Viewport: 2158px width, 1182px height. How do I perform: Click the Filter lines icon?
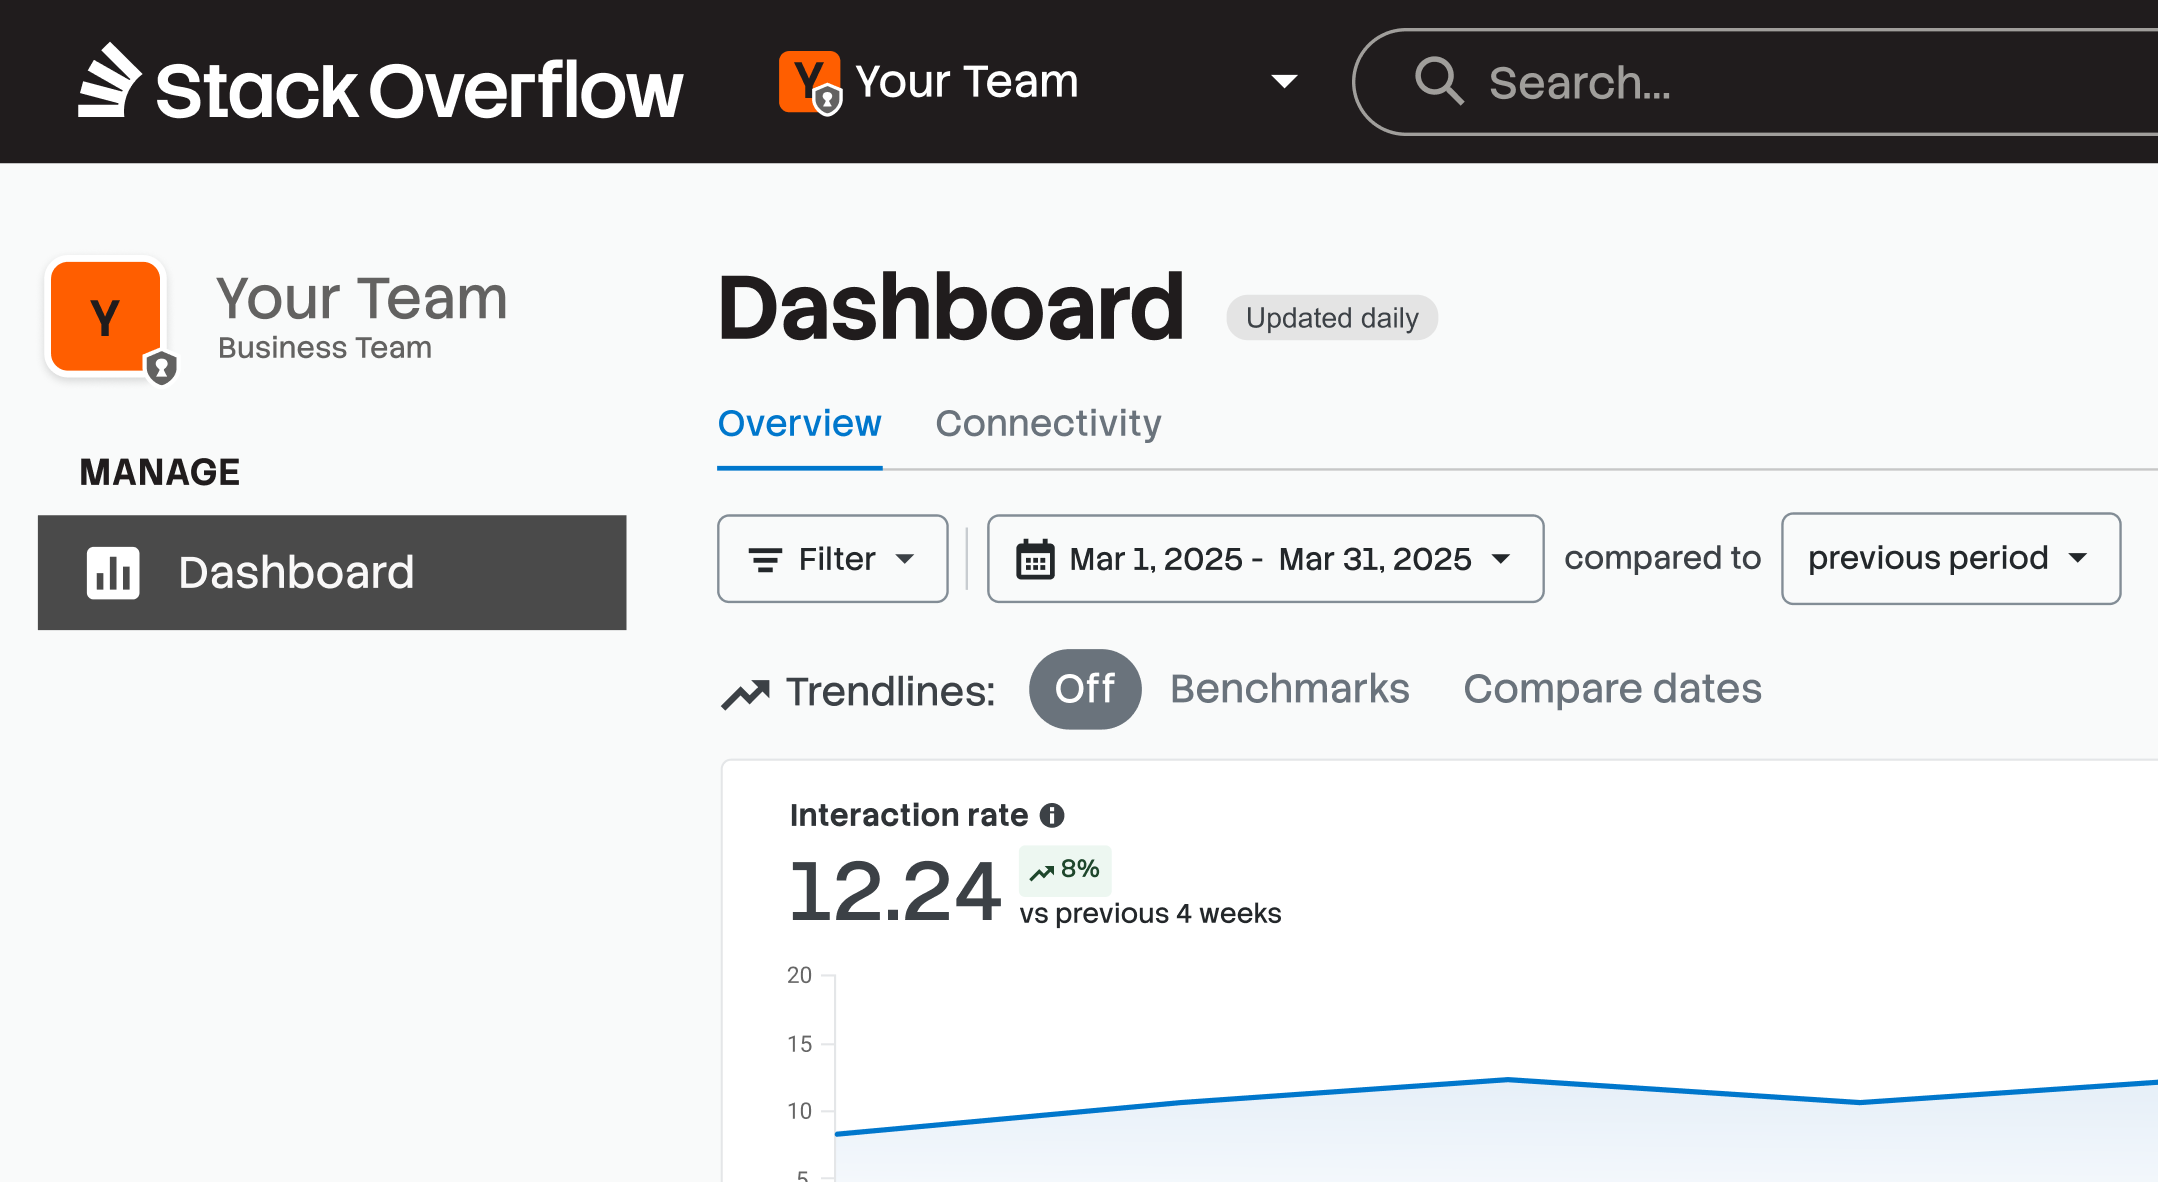pyautogui.click(x=766, y=560)
